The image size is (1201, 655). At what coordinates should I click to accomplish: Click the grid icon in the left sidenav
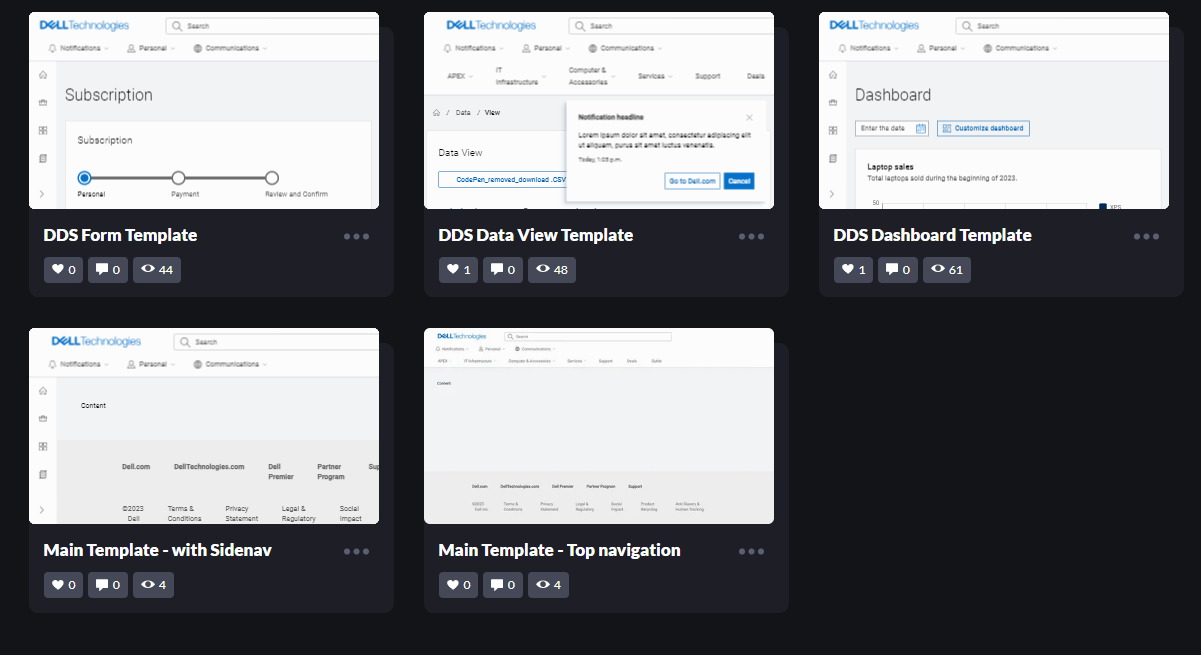pos(42,129)
